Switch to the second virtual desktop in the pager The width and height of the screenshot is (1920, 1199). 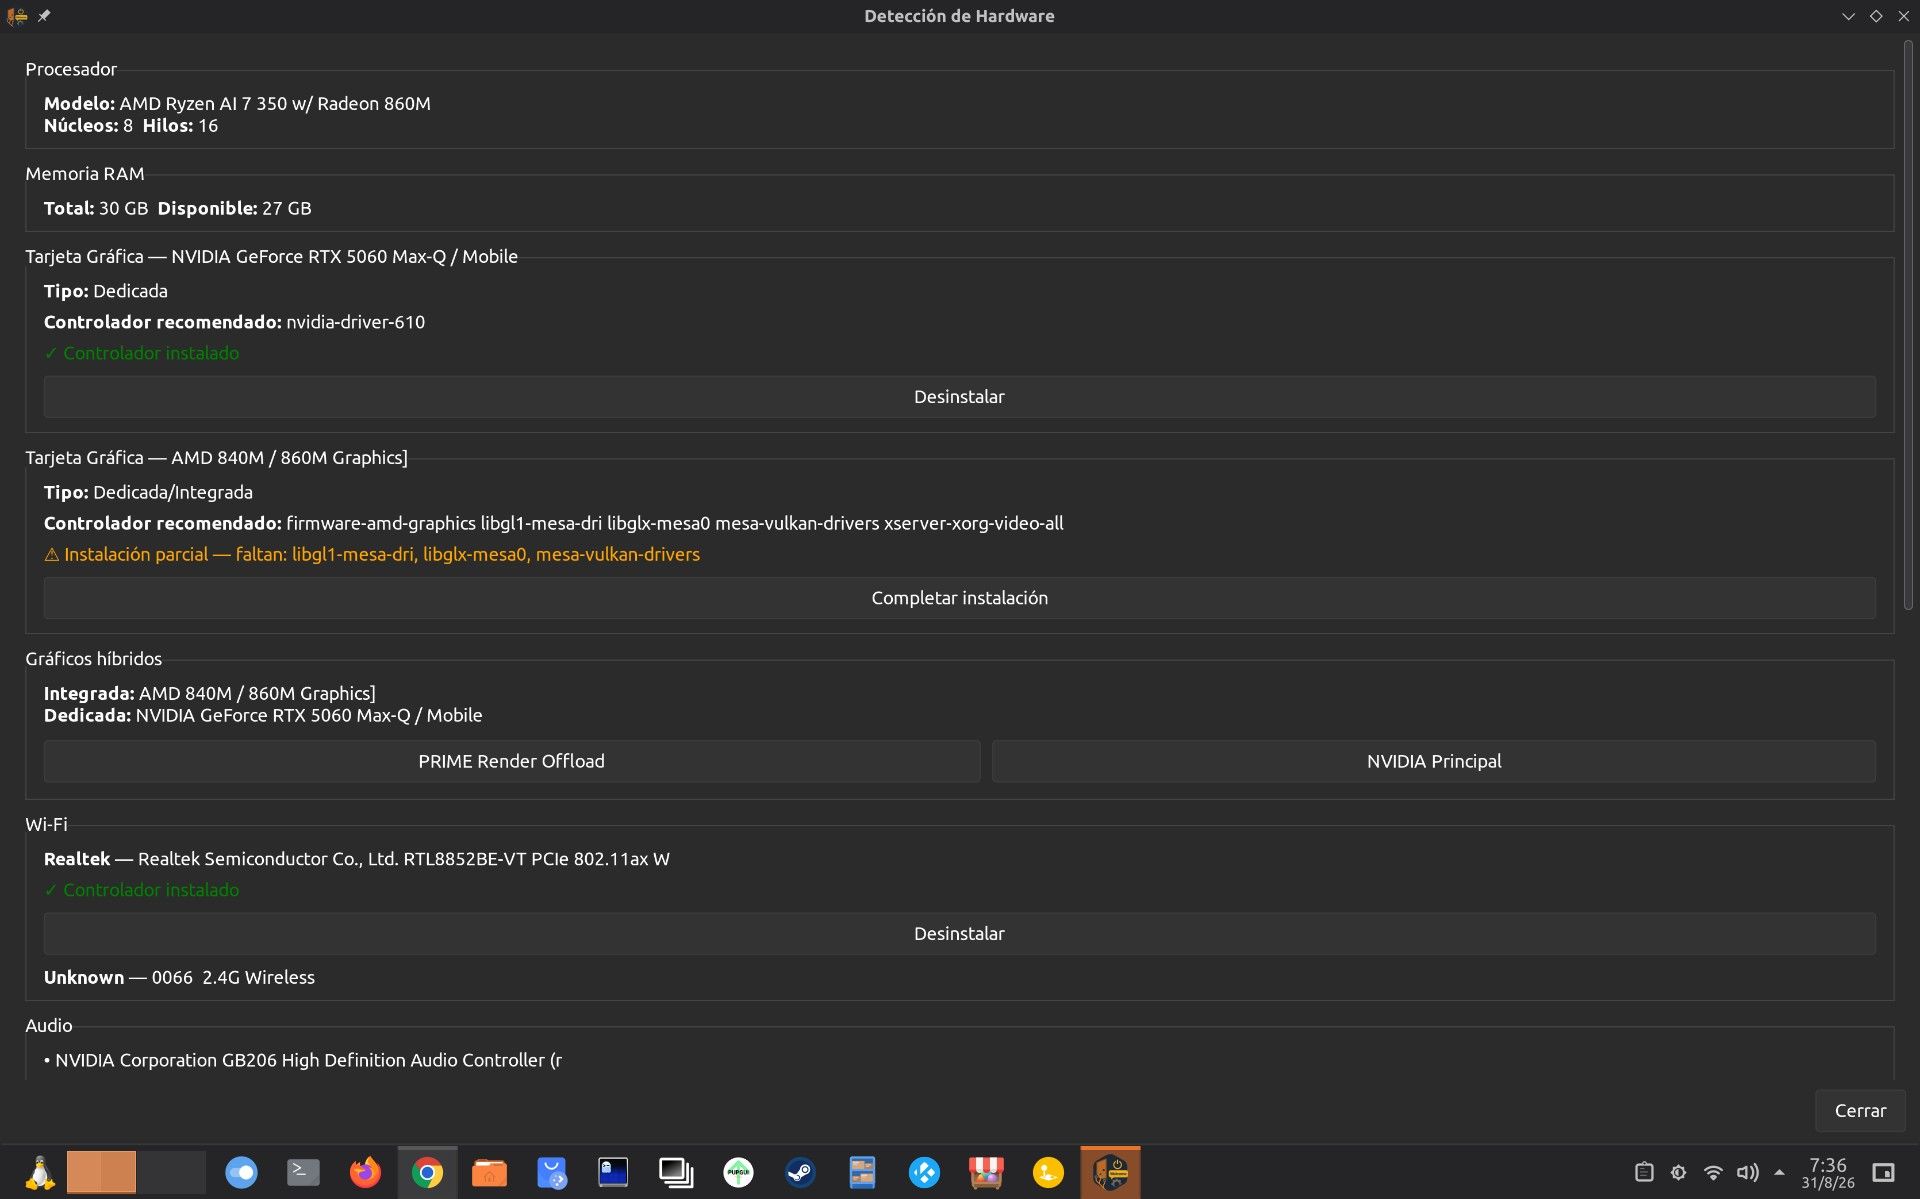[171, 1172]
